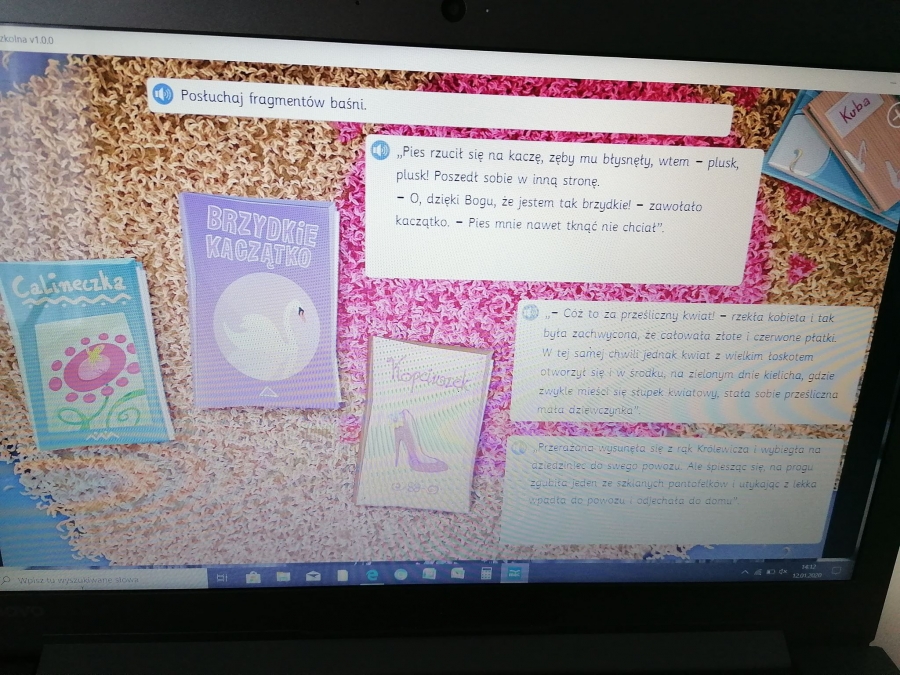The width and height of the screenshot is (900, 675).
Task: Click the circled X icon on the notebook
Action: [x=893, y=115]
